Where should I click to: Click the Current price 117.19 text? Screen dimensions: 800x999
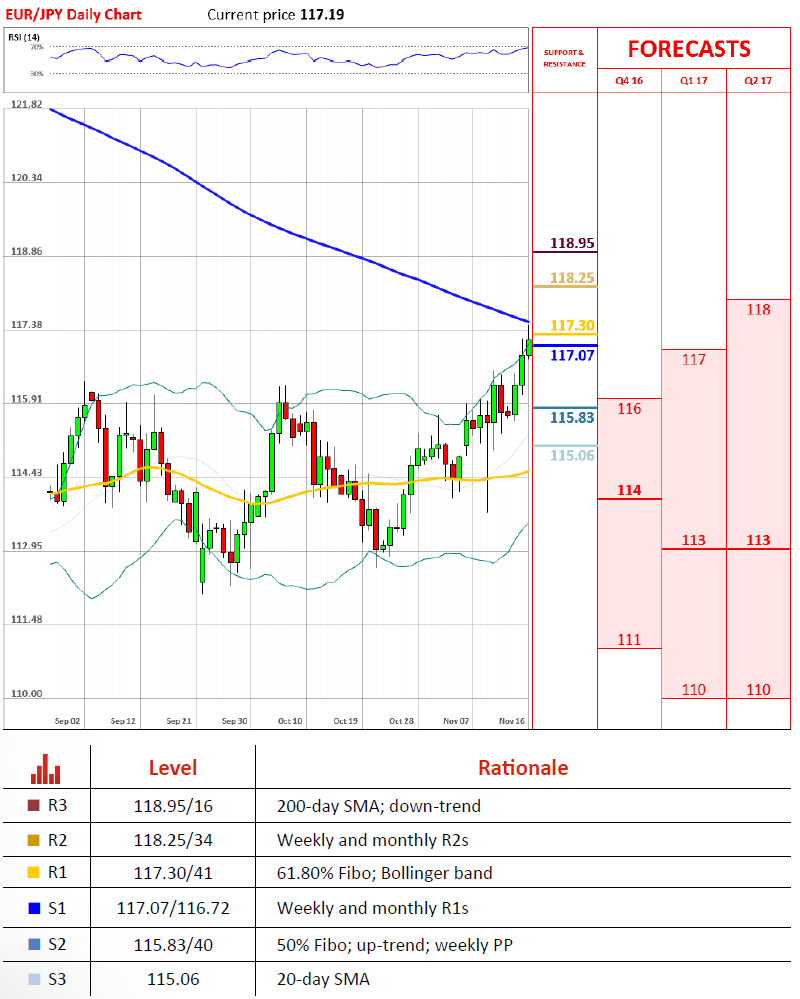pos(276,15)
